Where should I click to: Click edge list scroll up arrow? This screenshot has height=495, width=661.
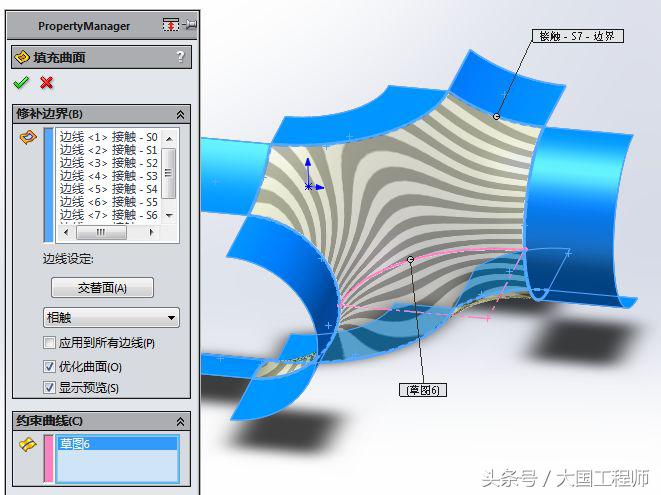pyautogui.click(x=169, y=138)
